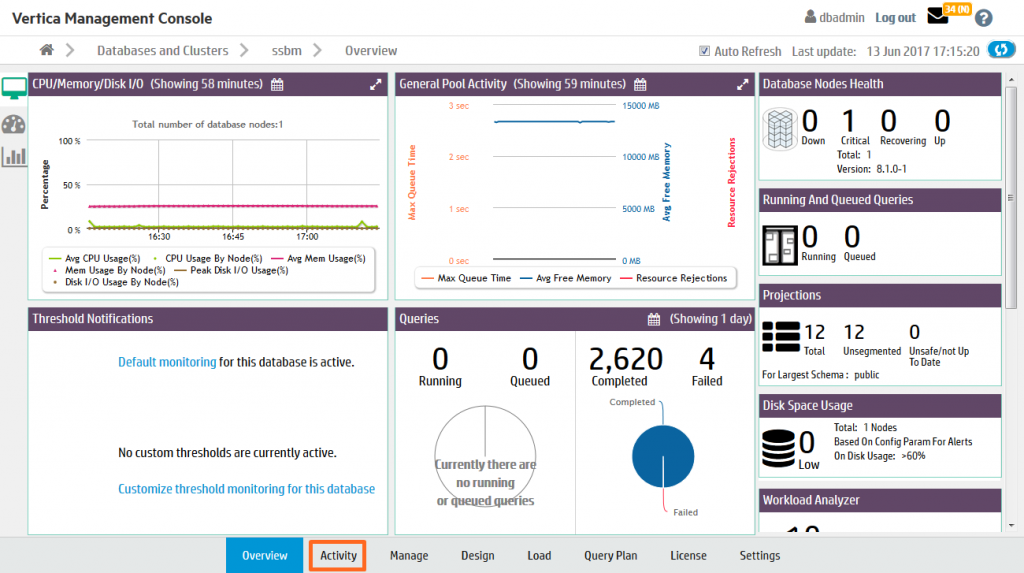Viewport: 1024px width, 573px height.
Task: Toggle Avg CPU Usage(%) legend entry
Action: coord(95,259)
